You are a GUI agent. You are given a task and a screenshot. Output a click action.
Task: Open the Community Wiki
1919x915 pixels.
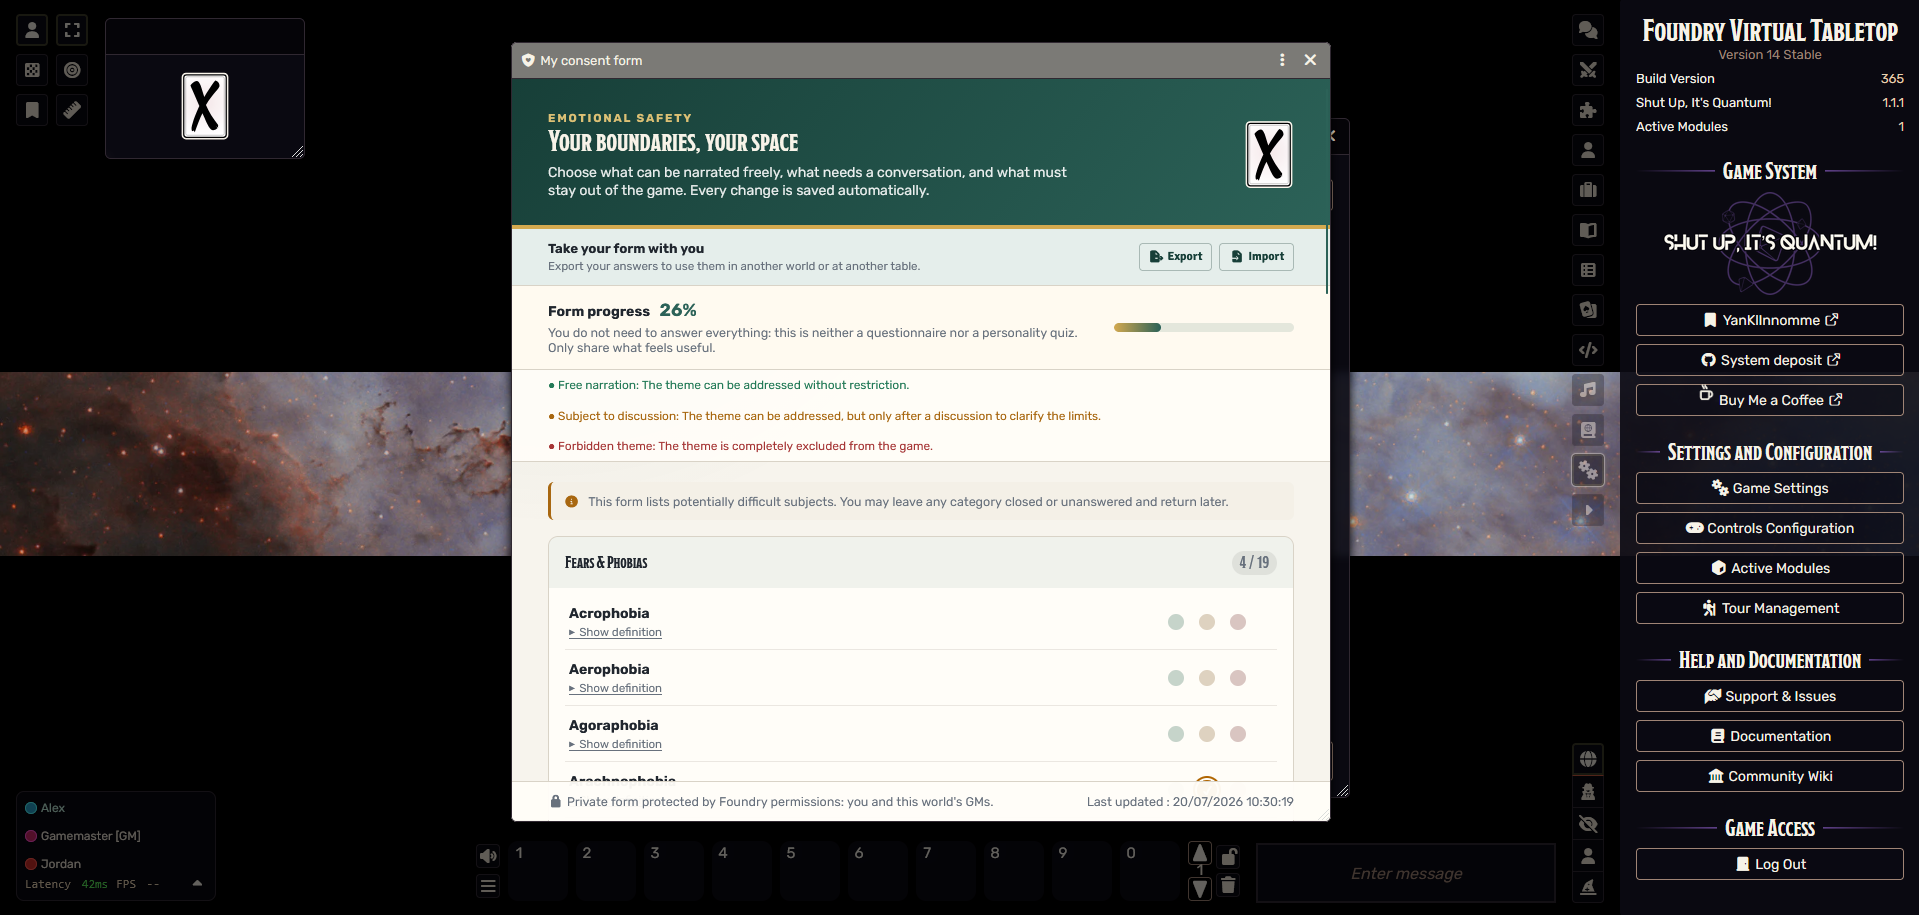[x=1770, y=776]
